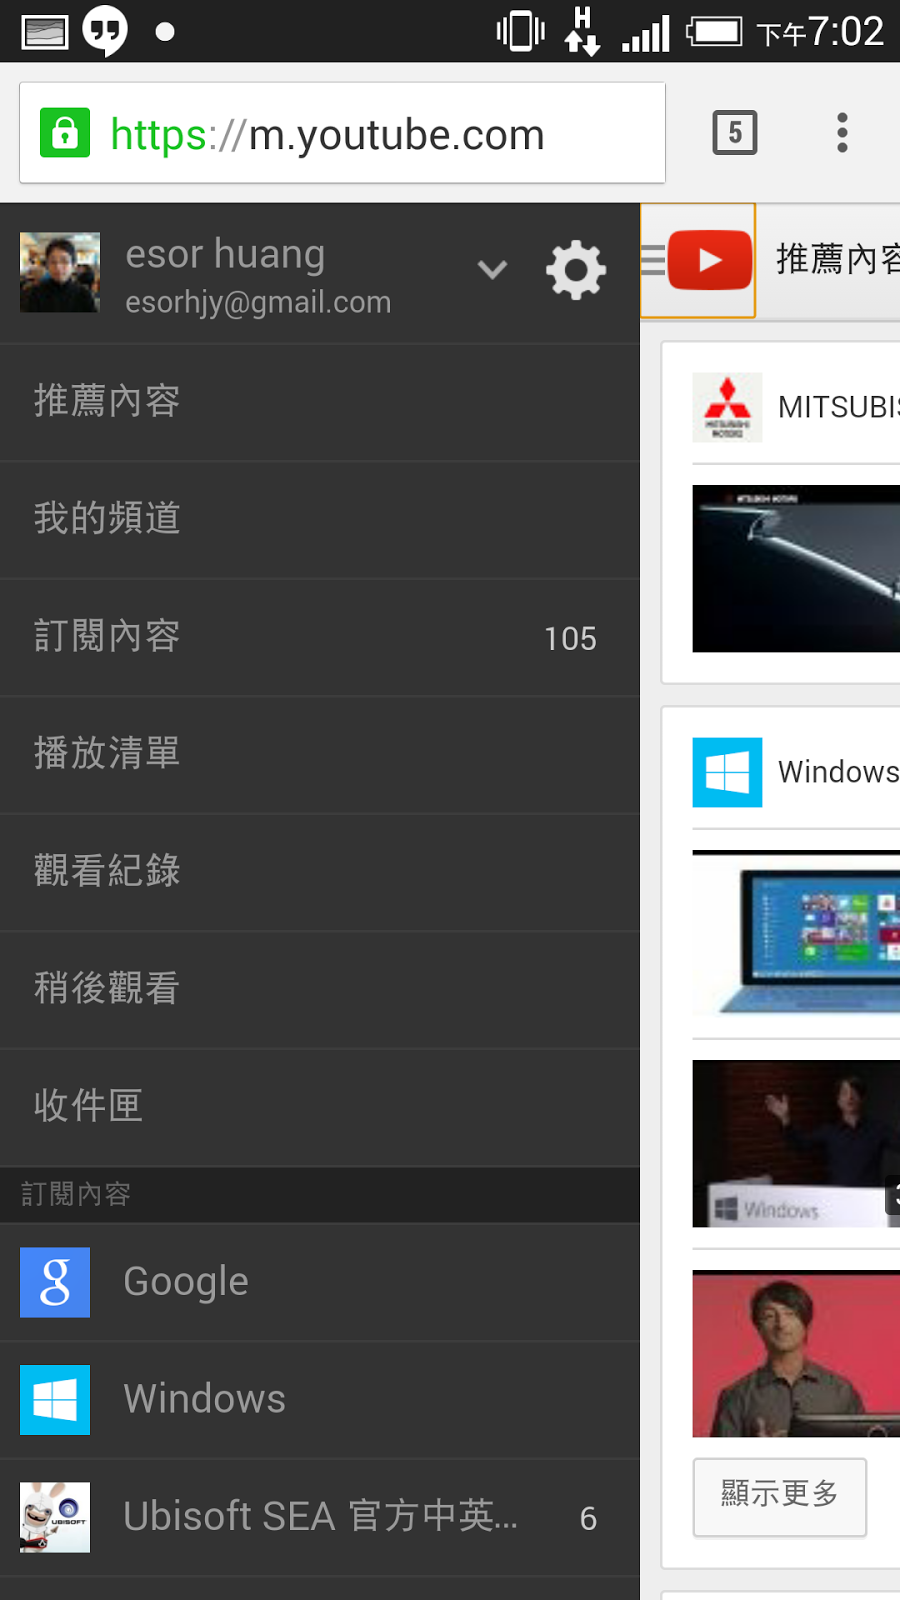The image size is (900, 1600).
Task: Open Windows channel icon in sidebar subscriptions
Action: (x=55, y=1400)
